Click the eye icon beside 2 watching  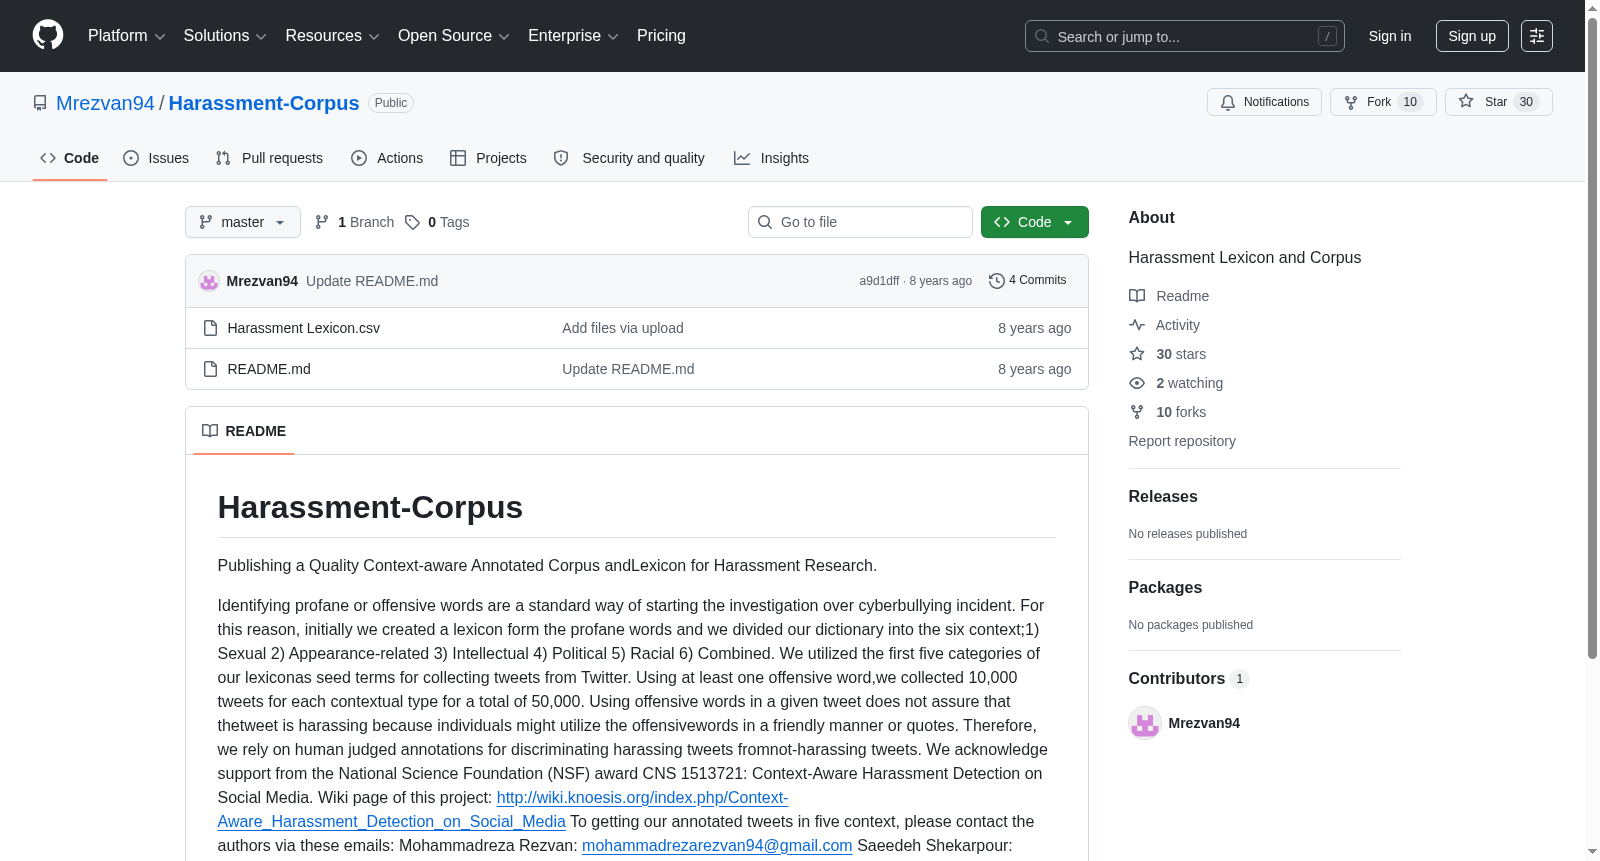point(1137,383)
